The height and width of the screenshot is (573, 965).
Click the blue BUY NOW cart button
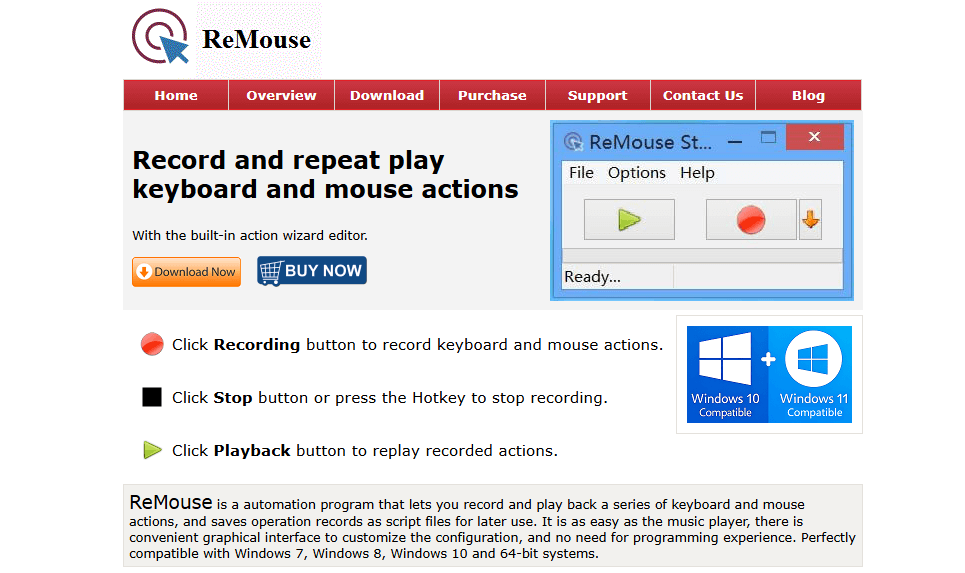tap(312, 271)
